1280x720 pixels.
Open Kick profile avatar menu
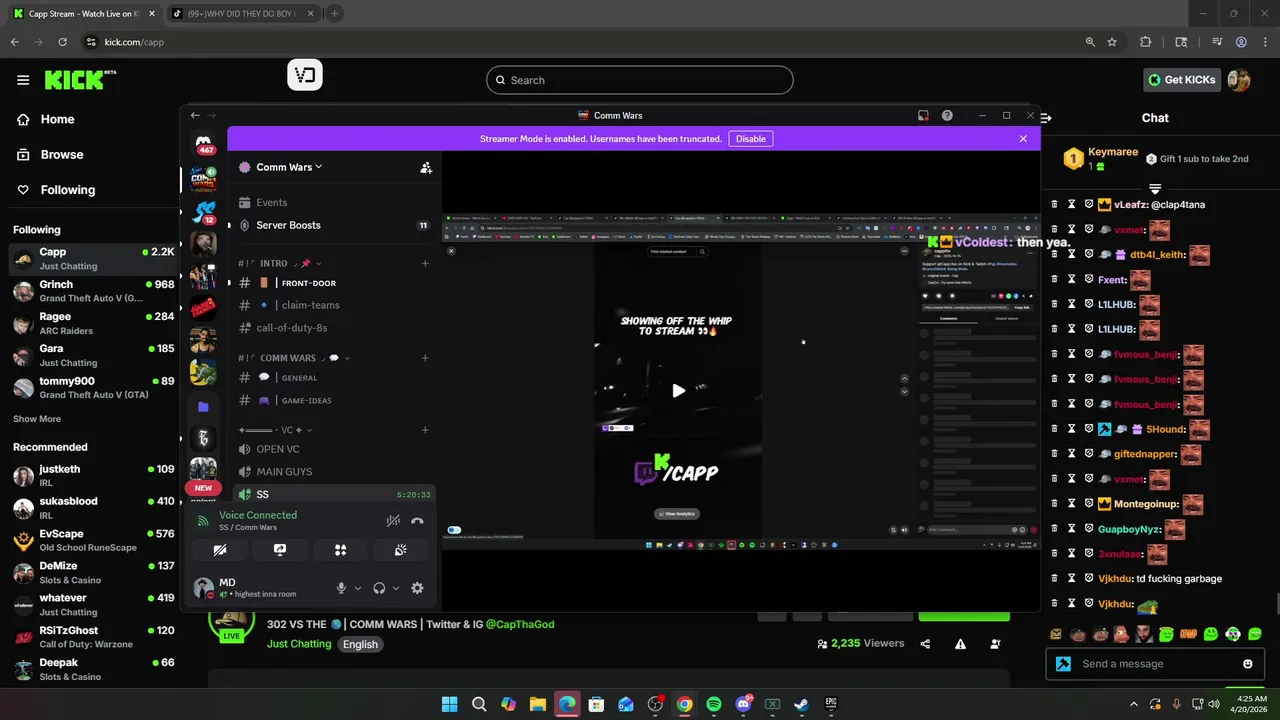tap(1239, 80)
